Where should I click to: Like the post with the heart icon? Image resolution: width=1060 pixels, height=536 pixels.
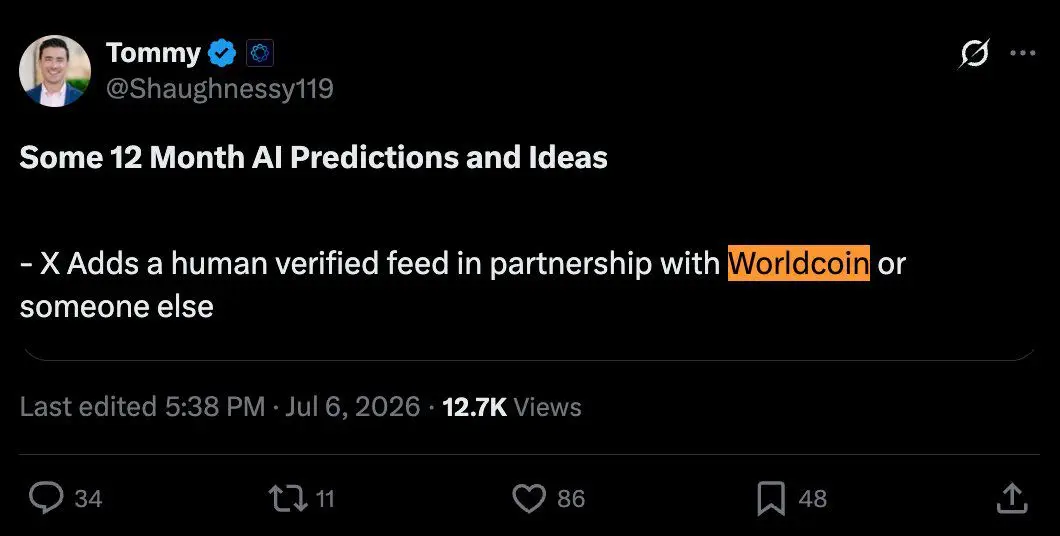click(x=529, y=499)
